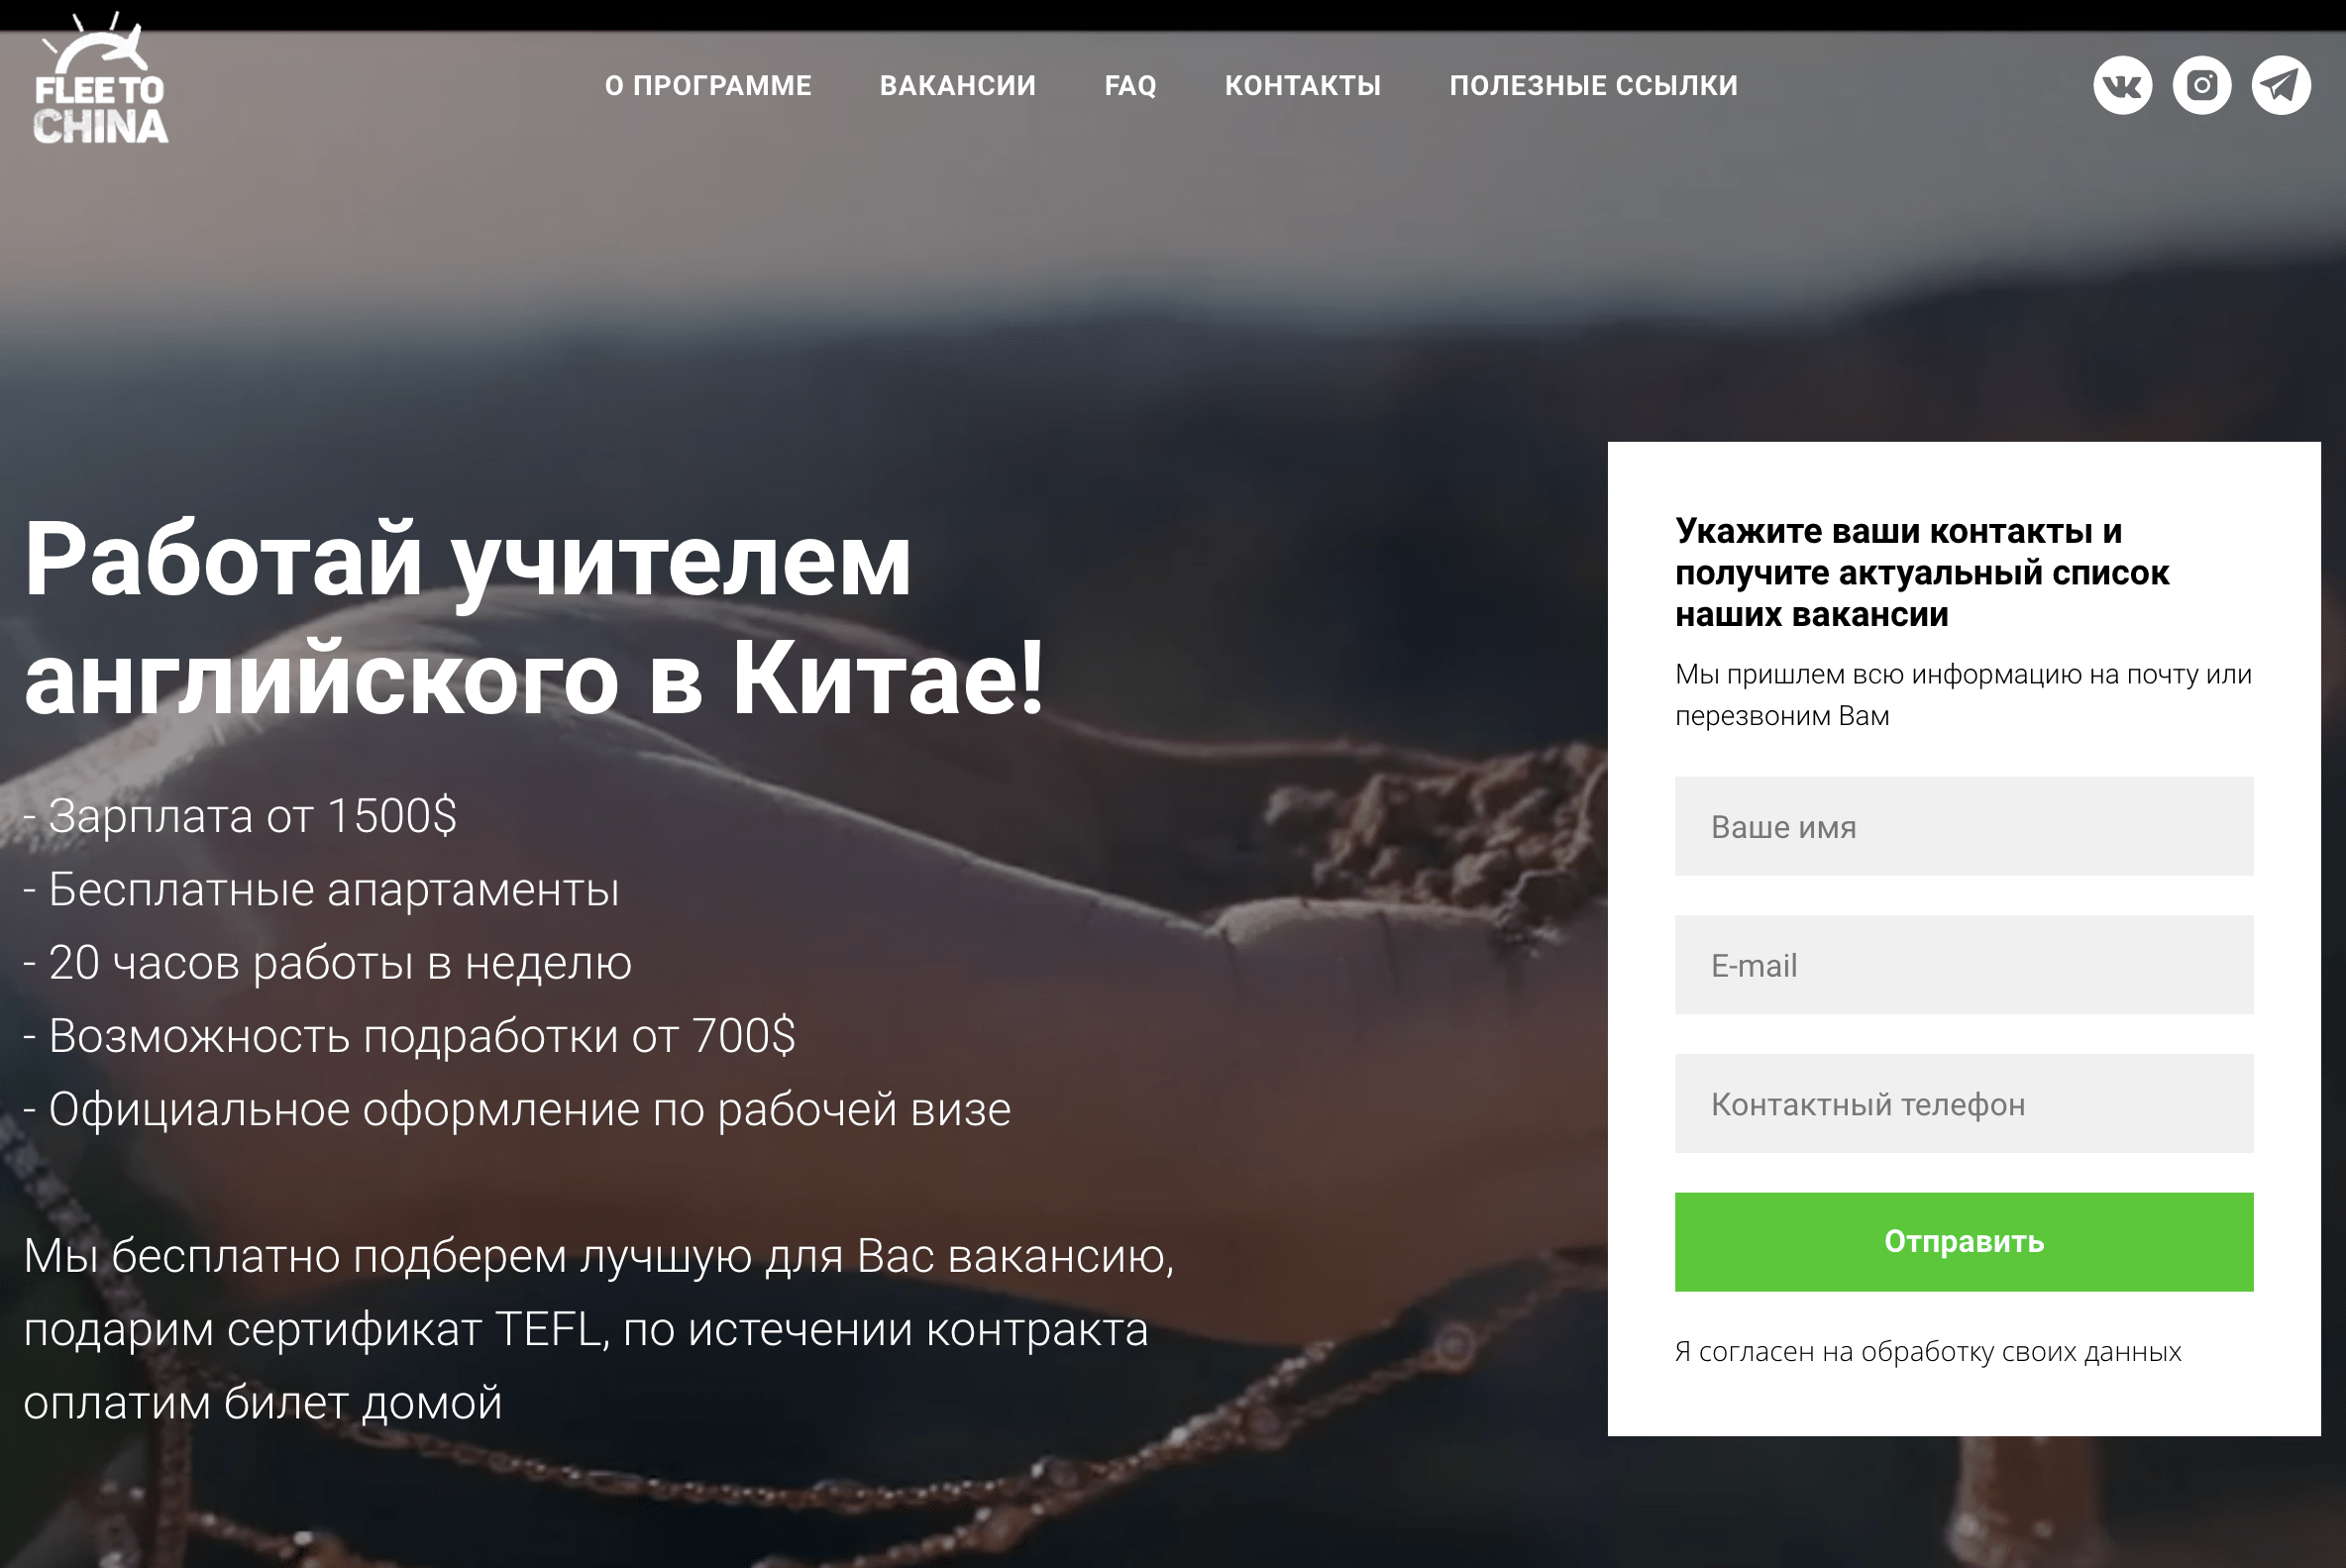Click the Работай учителем английского headline
Screen dimensions: 2346x1568
(534, 619)
